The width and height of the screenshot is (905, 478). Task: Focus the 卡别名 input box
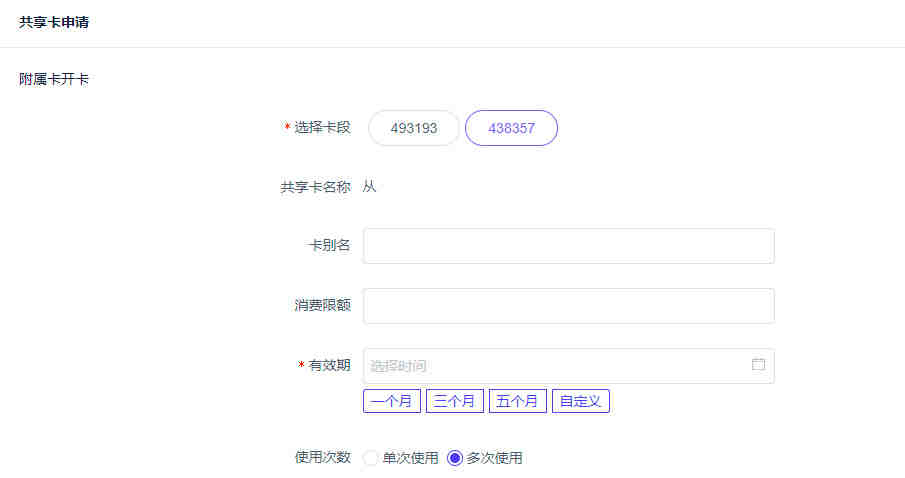(568, 246)
